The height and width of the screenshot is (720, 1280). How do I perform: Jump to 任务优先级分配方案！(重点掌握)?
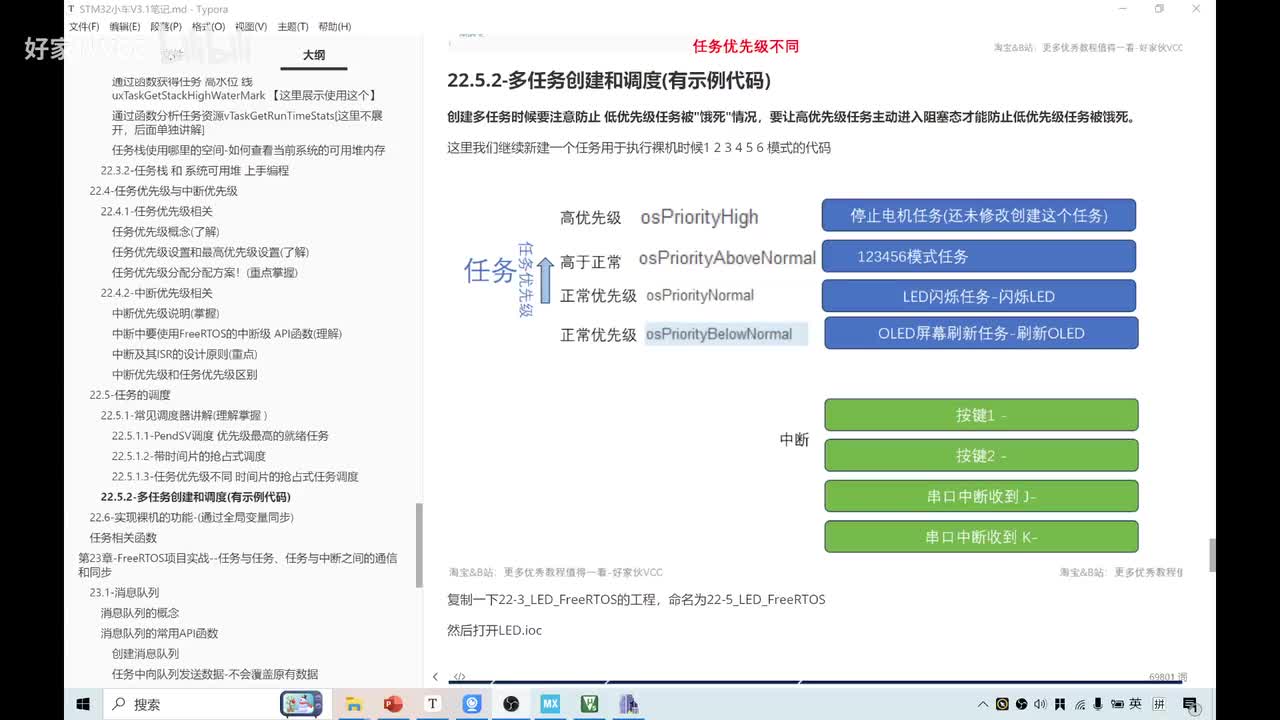205,272
